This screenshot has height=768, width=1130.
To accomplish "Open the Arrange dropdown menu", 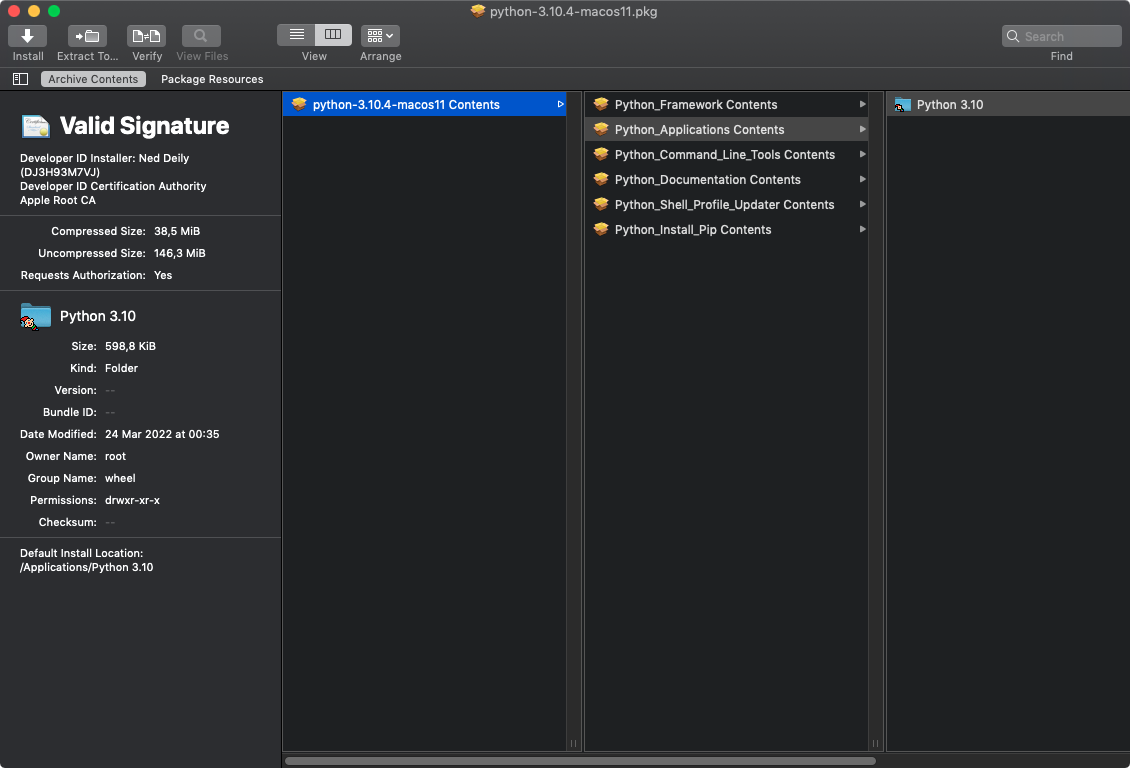I will pos(380,36).
